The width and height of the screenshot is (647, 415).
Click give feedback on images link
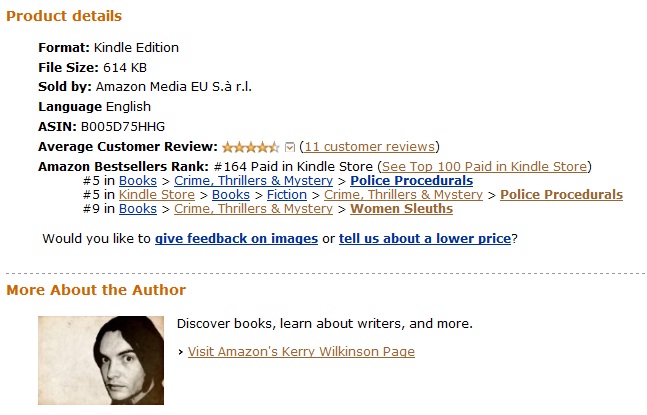point(236,239)
